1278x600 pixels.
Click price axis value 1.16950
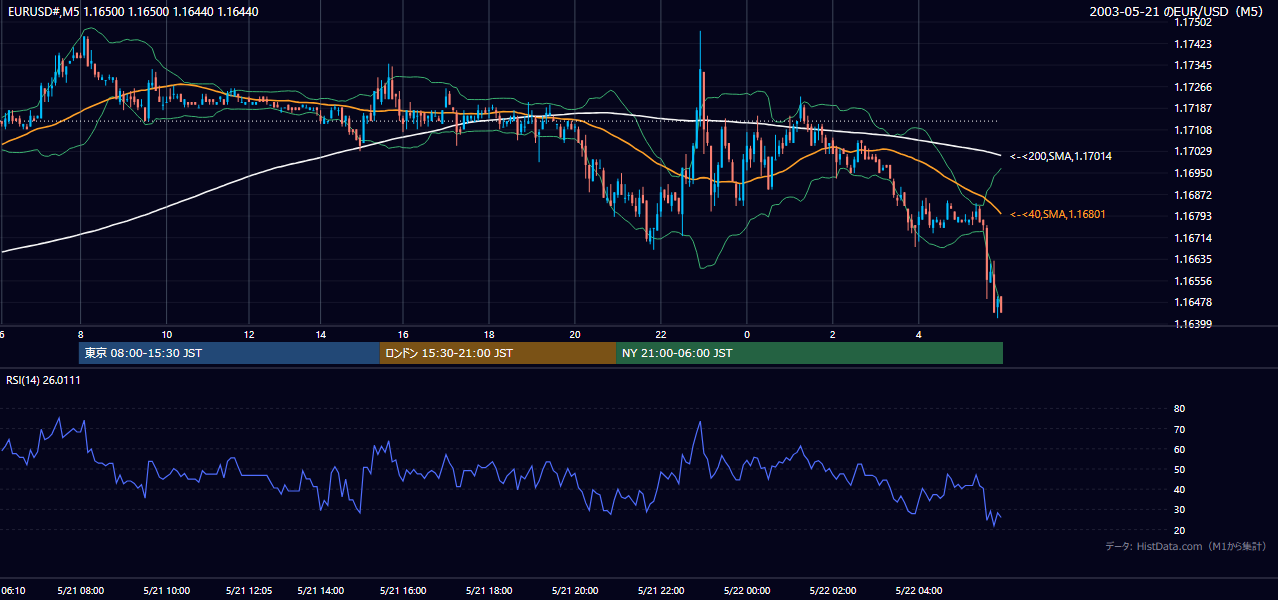[1192, 173]
